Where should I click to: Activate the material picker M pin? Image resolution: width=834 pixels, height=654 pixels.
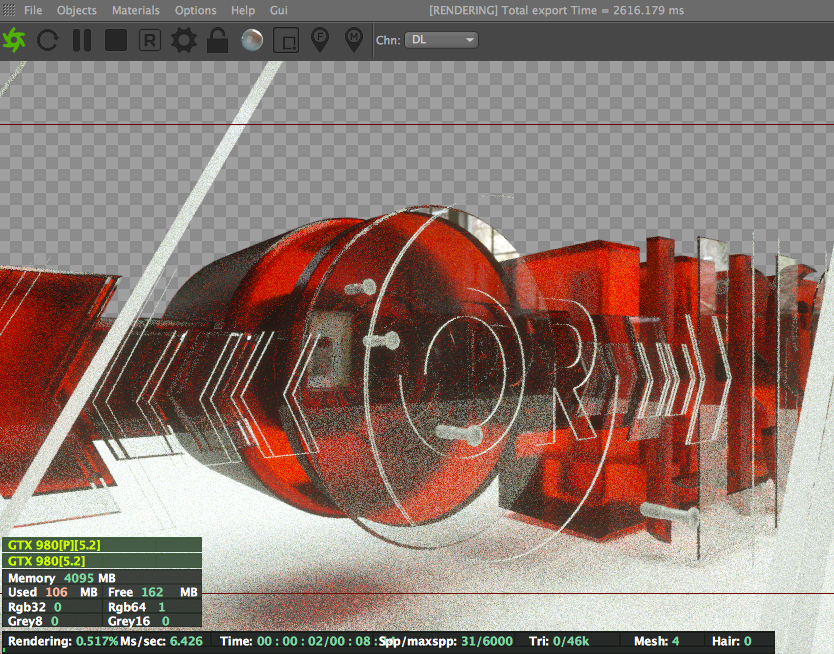[354, 40]
